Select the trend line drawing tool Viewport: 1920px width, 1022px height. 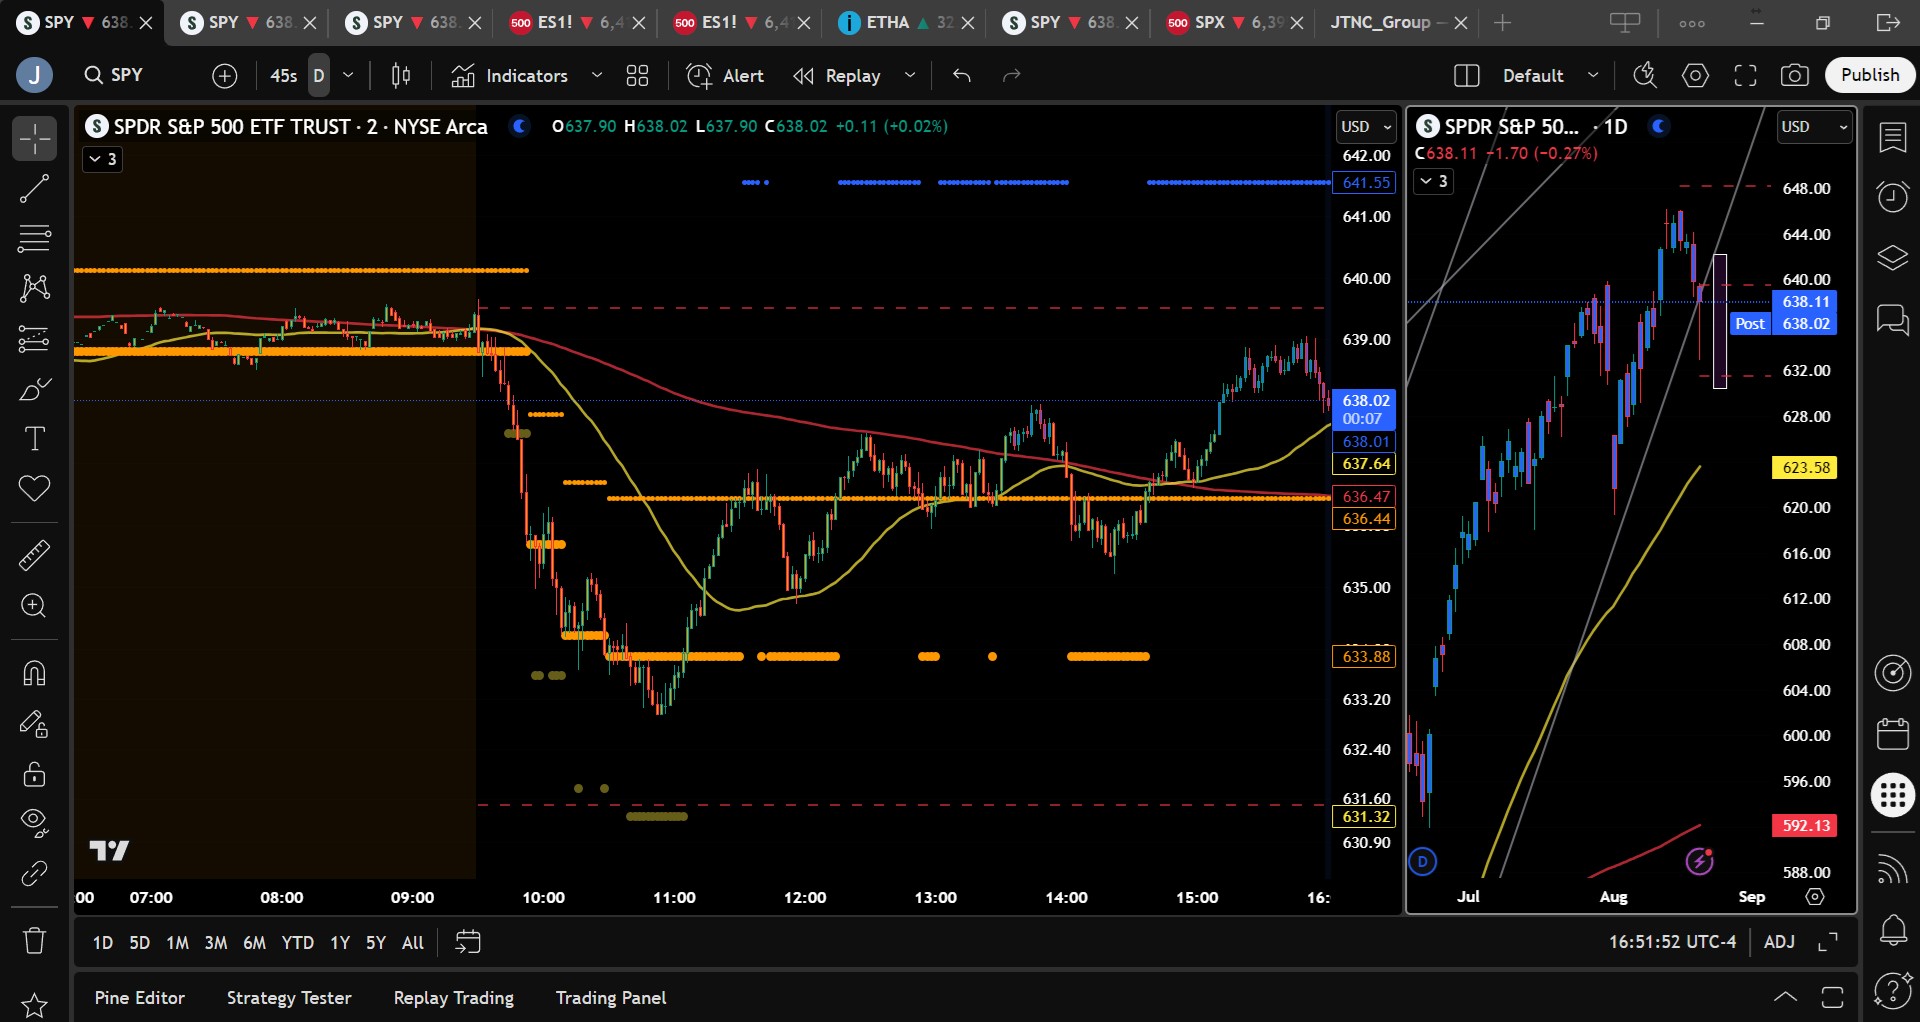pos(34,188)
